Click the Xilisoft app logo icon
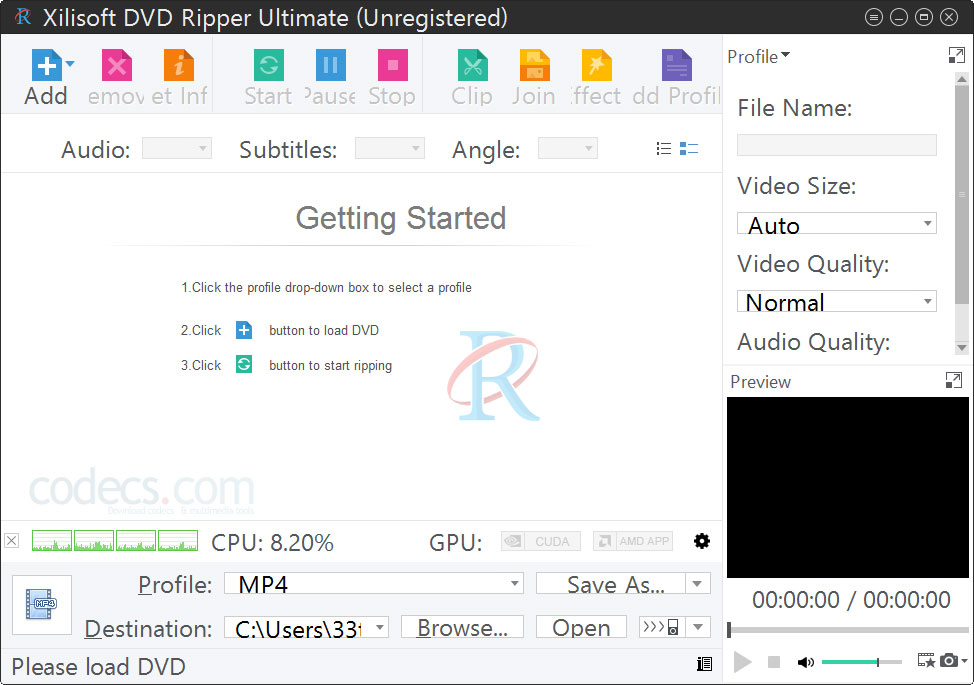Viewport: 974px width, 685px height. 23,17
